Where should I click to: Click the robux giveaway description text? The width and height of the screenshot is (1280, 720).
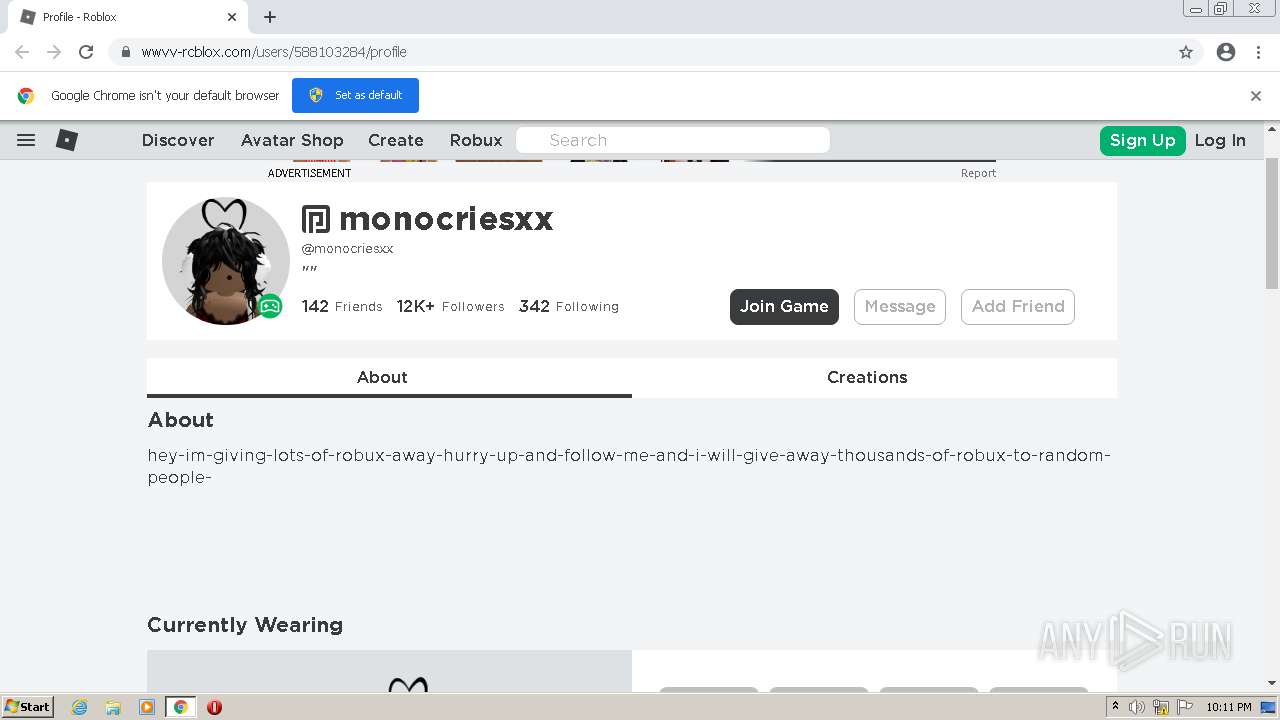tap(629, 466)
